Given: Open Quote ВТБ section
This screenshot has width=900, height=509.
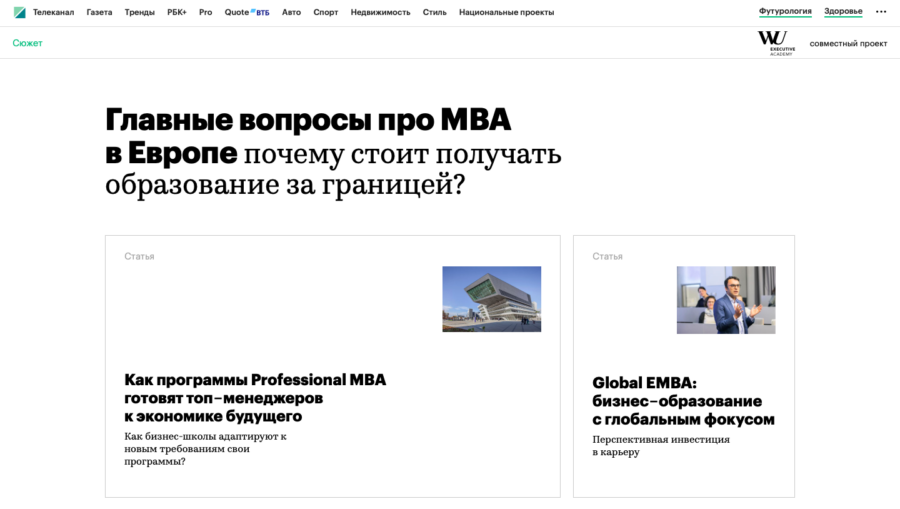Looking at the screenshot, I should pyautogui.click(x=247, y=12).
